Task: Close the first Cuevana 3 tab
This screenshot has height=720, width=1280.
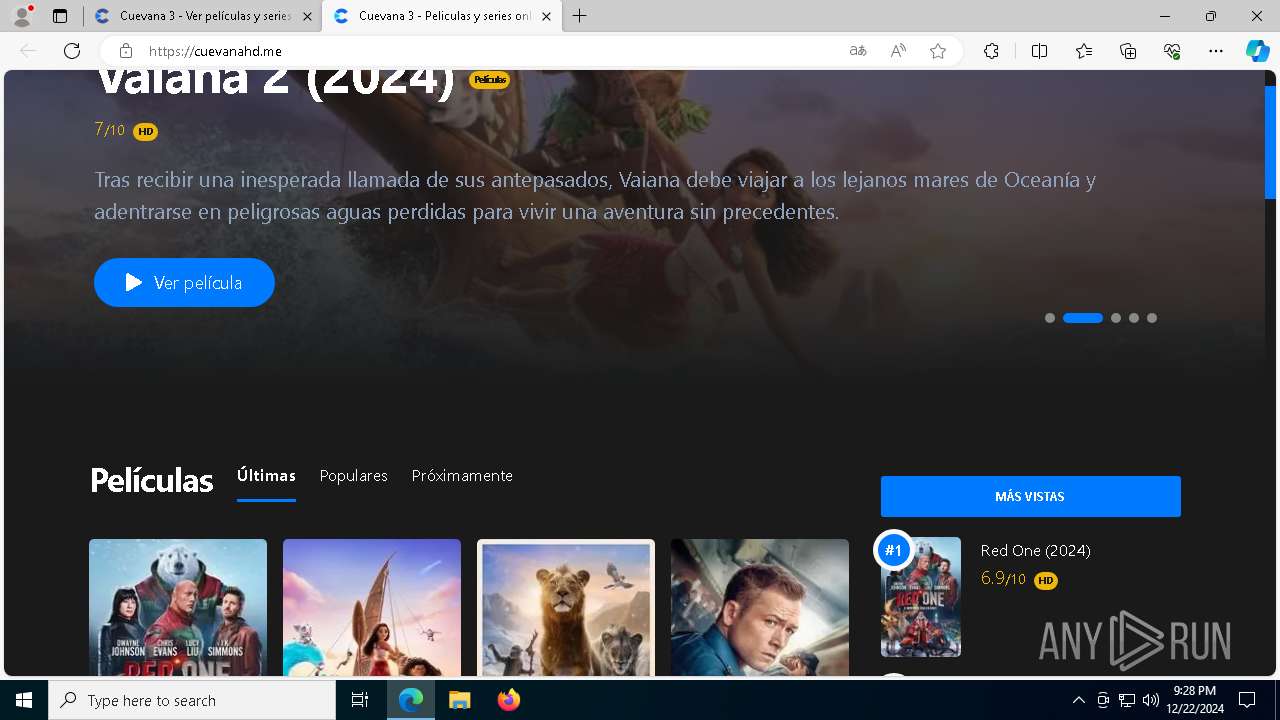Action: pos(307,16)
